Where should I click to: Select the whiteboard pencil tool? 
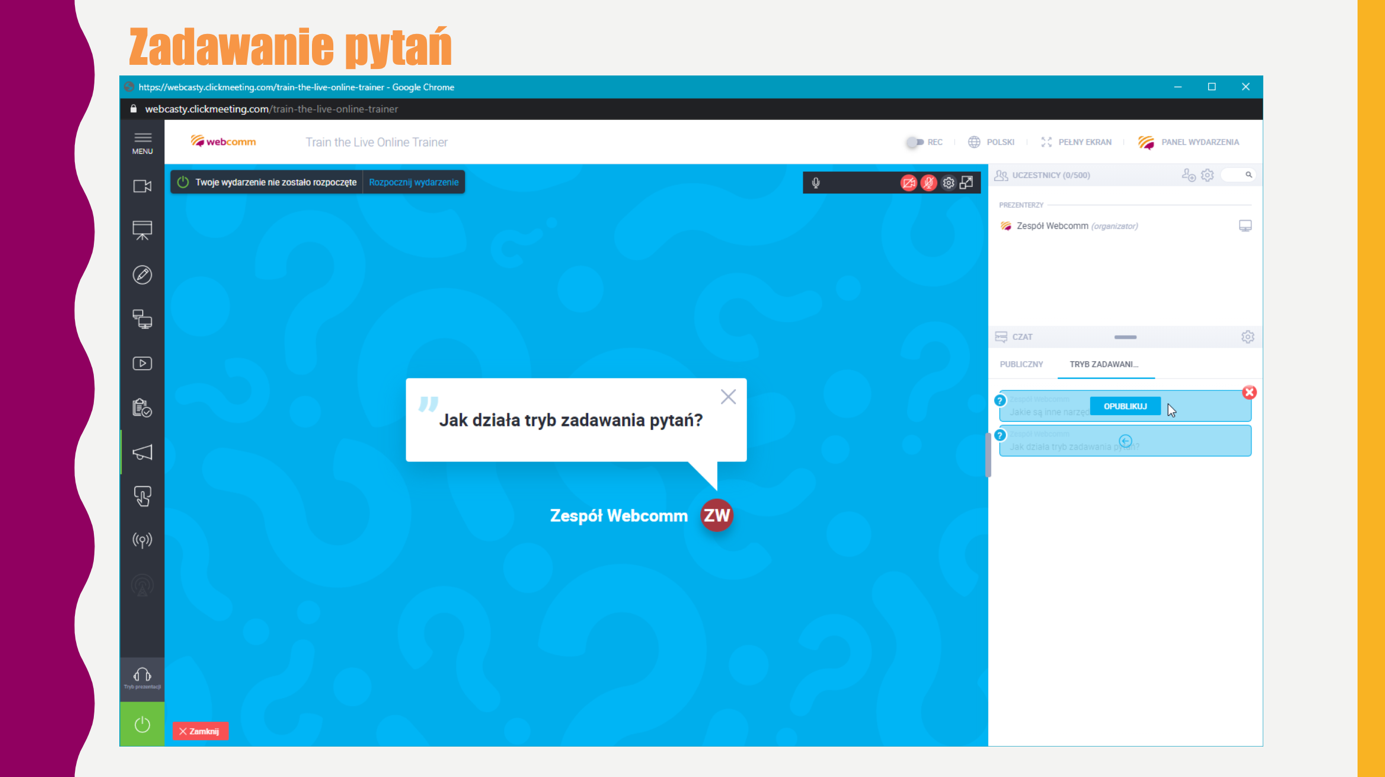point(142,275)
